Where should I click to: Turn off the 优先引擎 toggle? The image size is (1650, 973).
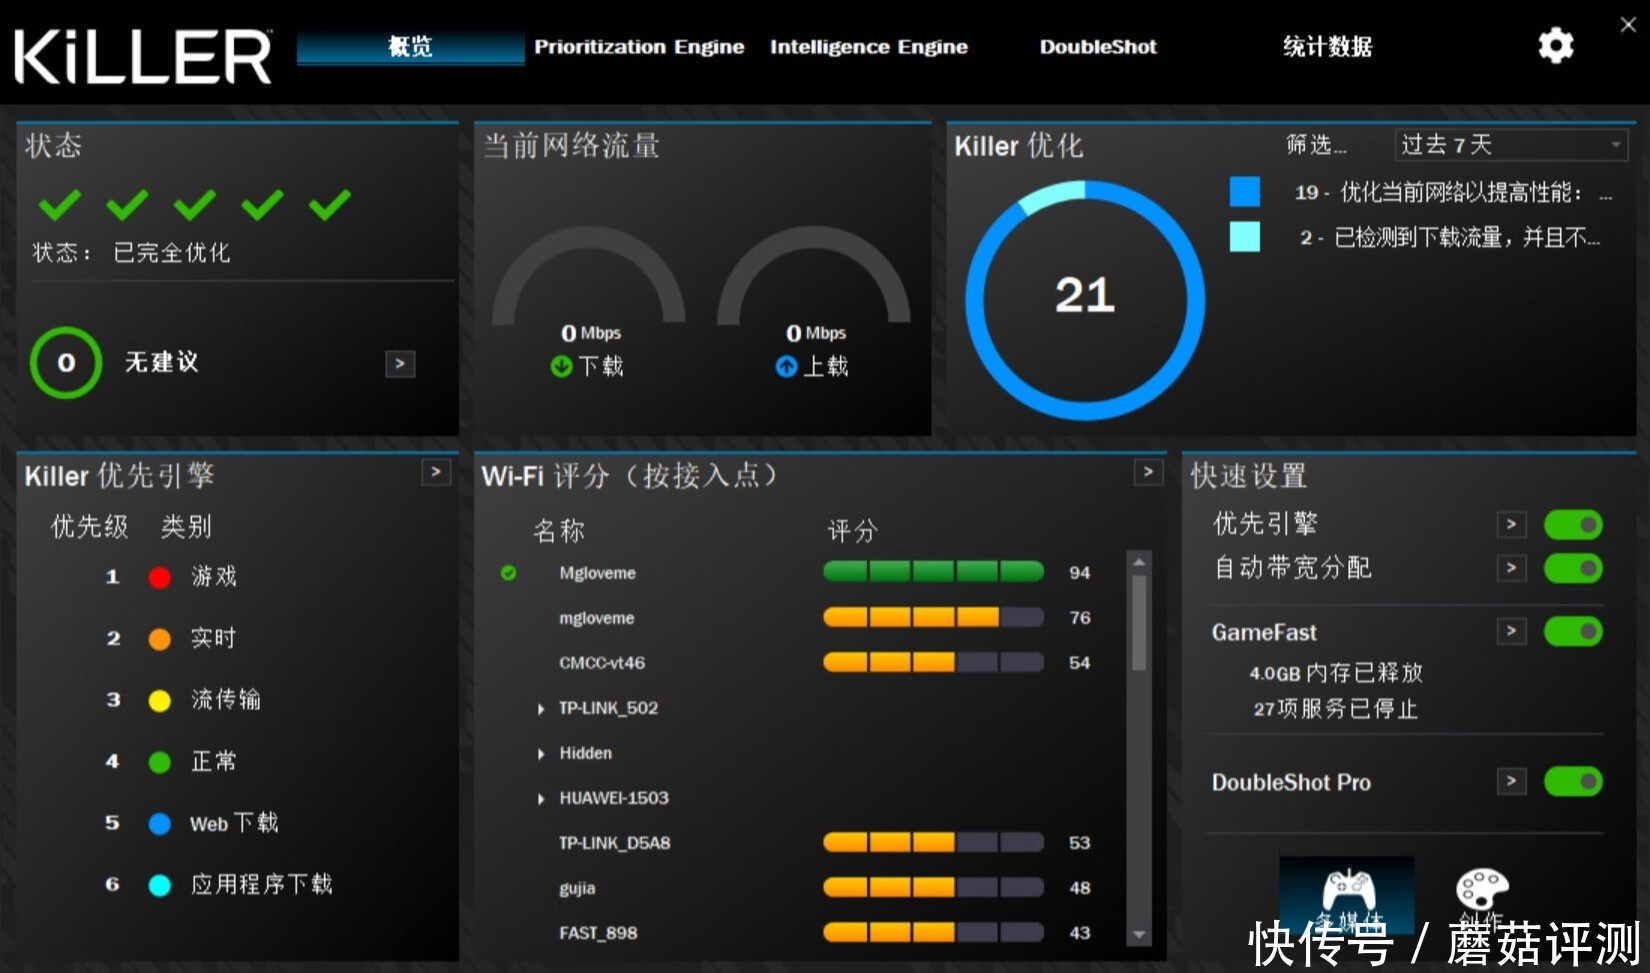[x=1573, y=524]
